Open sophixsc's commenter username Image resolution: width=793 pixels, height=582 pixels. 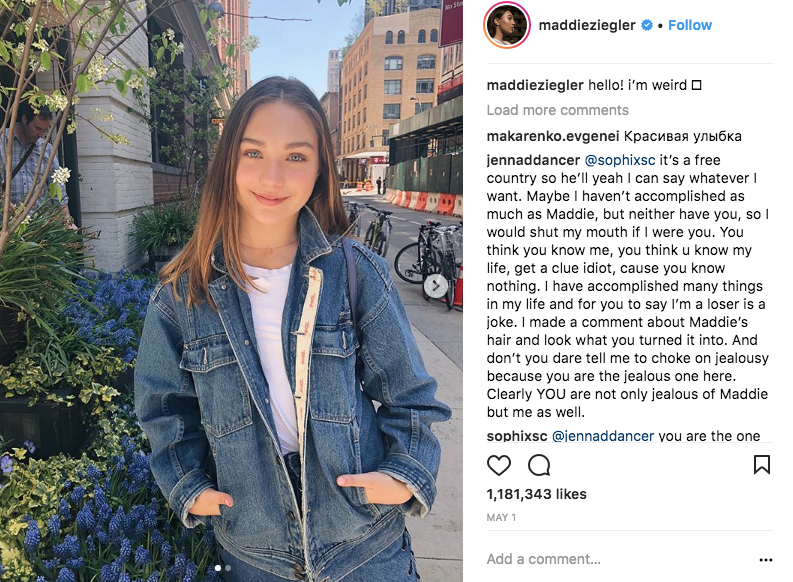517,436
